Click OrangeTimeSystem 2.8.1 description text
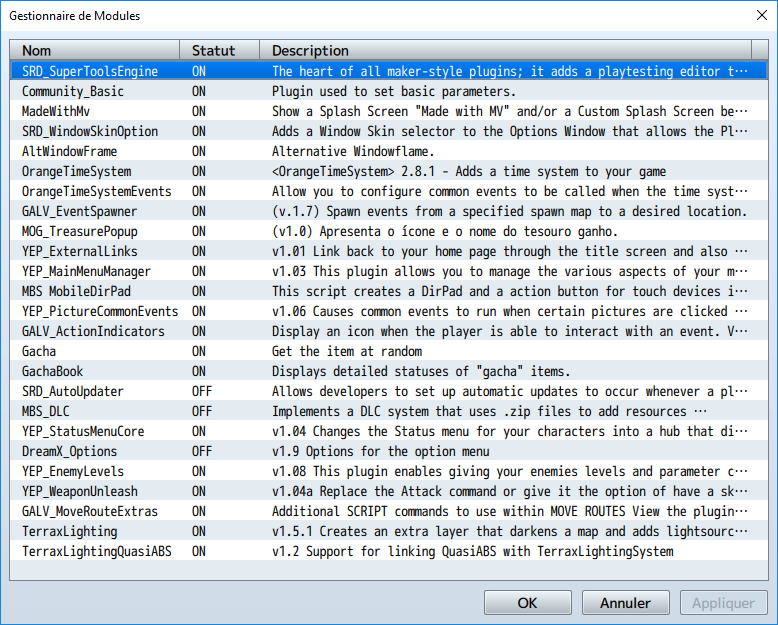This screenshot has height=625, width=778. pos(469,171)
